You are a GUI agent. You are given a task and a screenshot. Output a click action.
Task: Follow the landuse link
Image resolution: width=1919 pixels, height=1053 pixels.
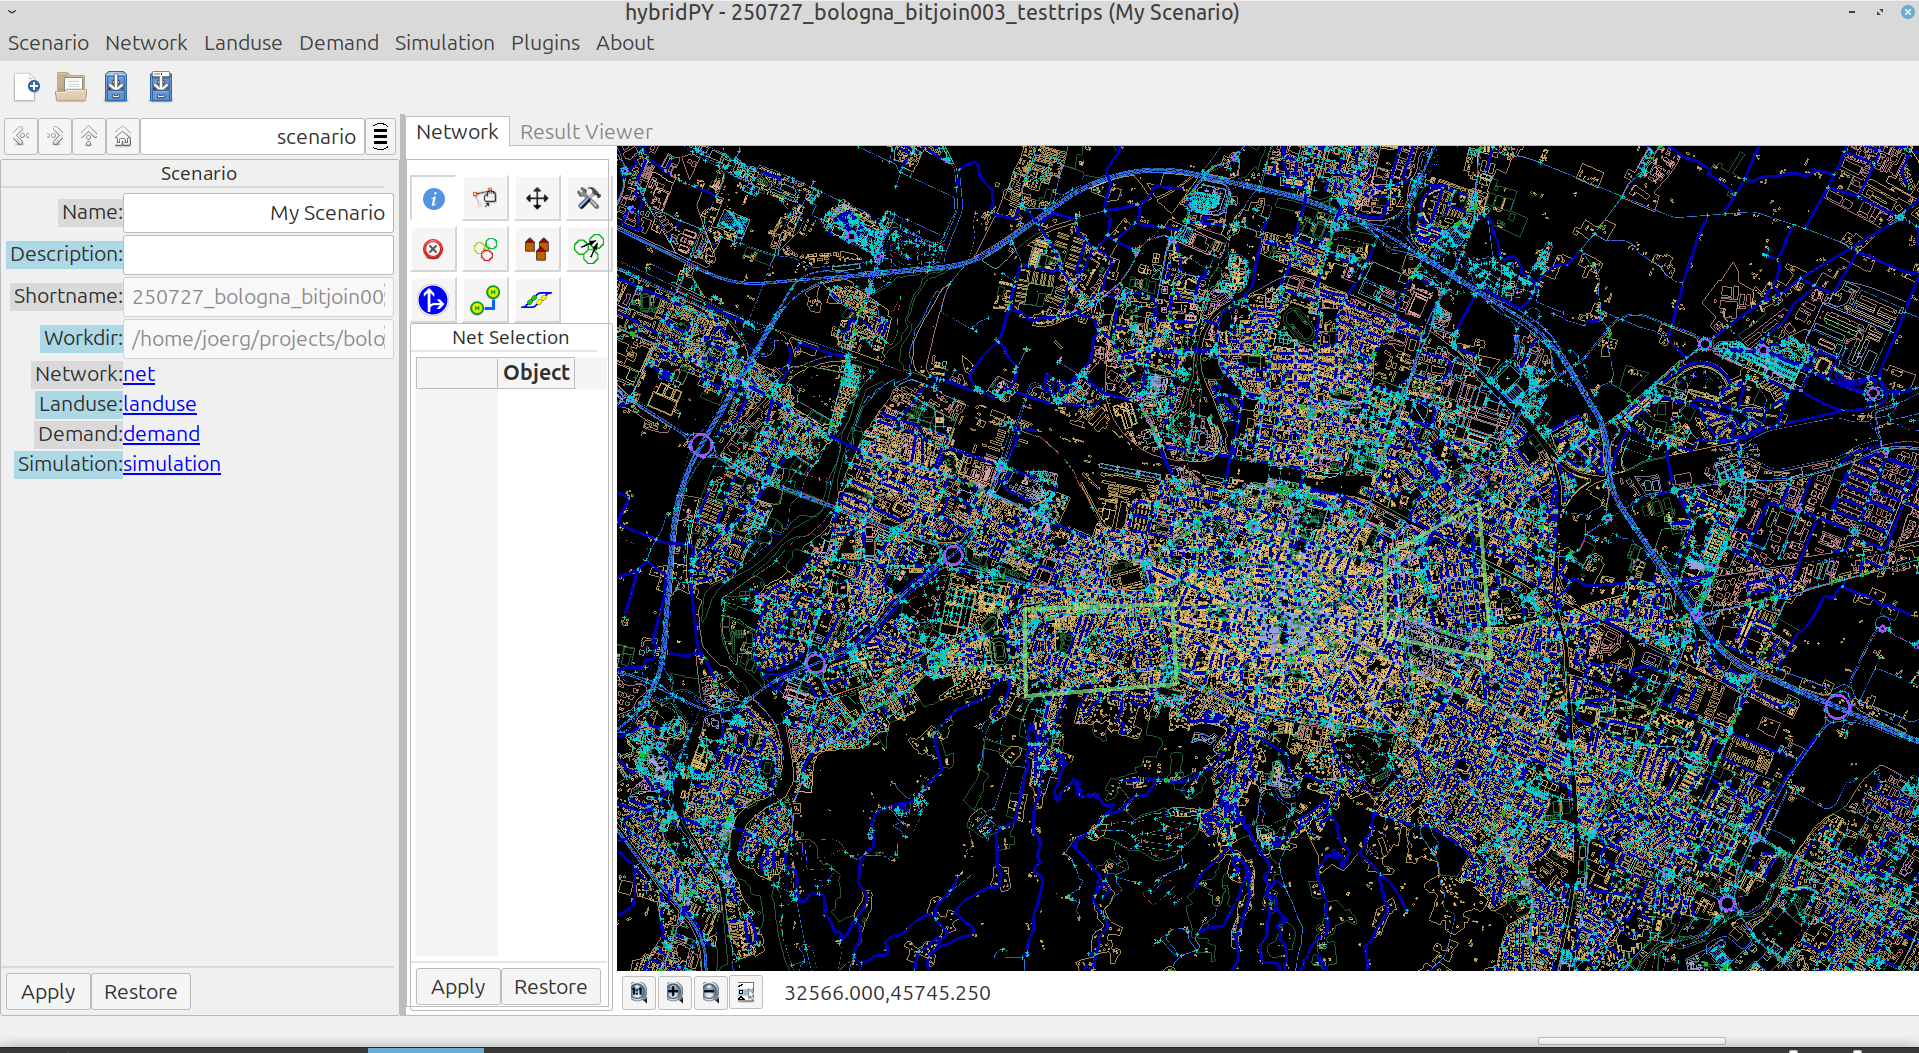coord(160,404)
